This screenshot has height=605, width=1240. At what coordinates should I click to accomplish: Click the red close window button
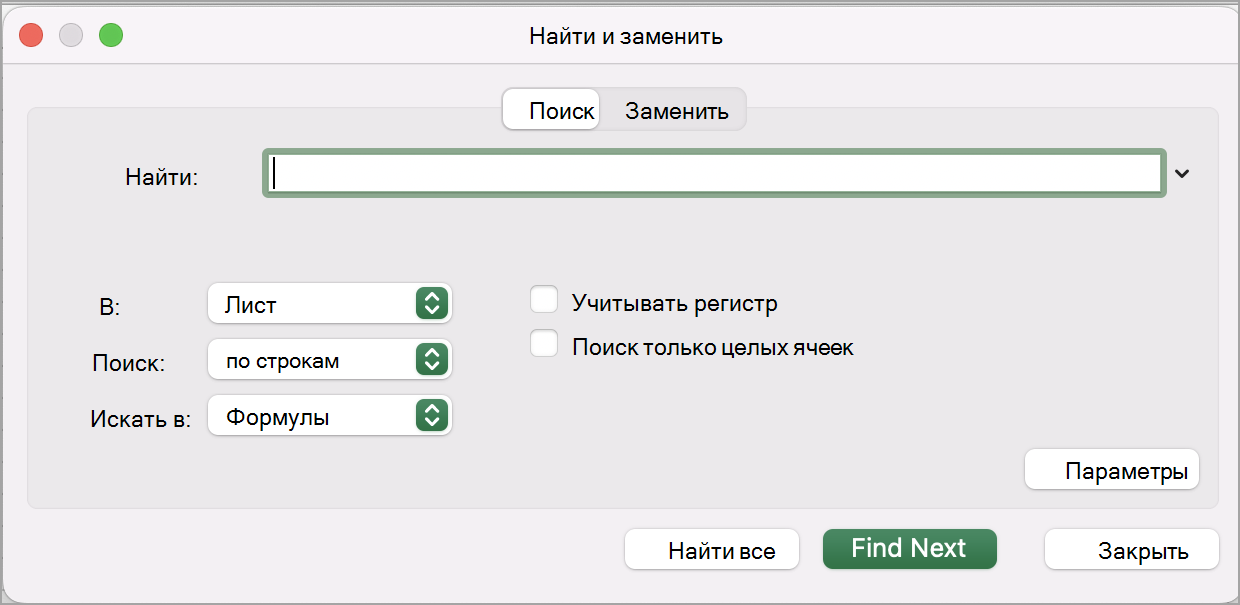32,36
